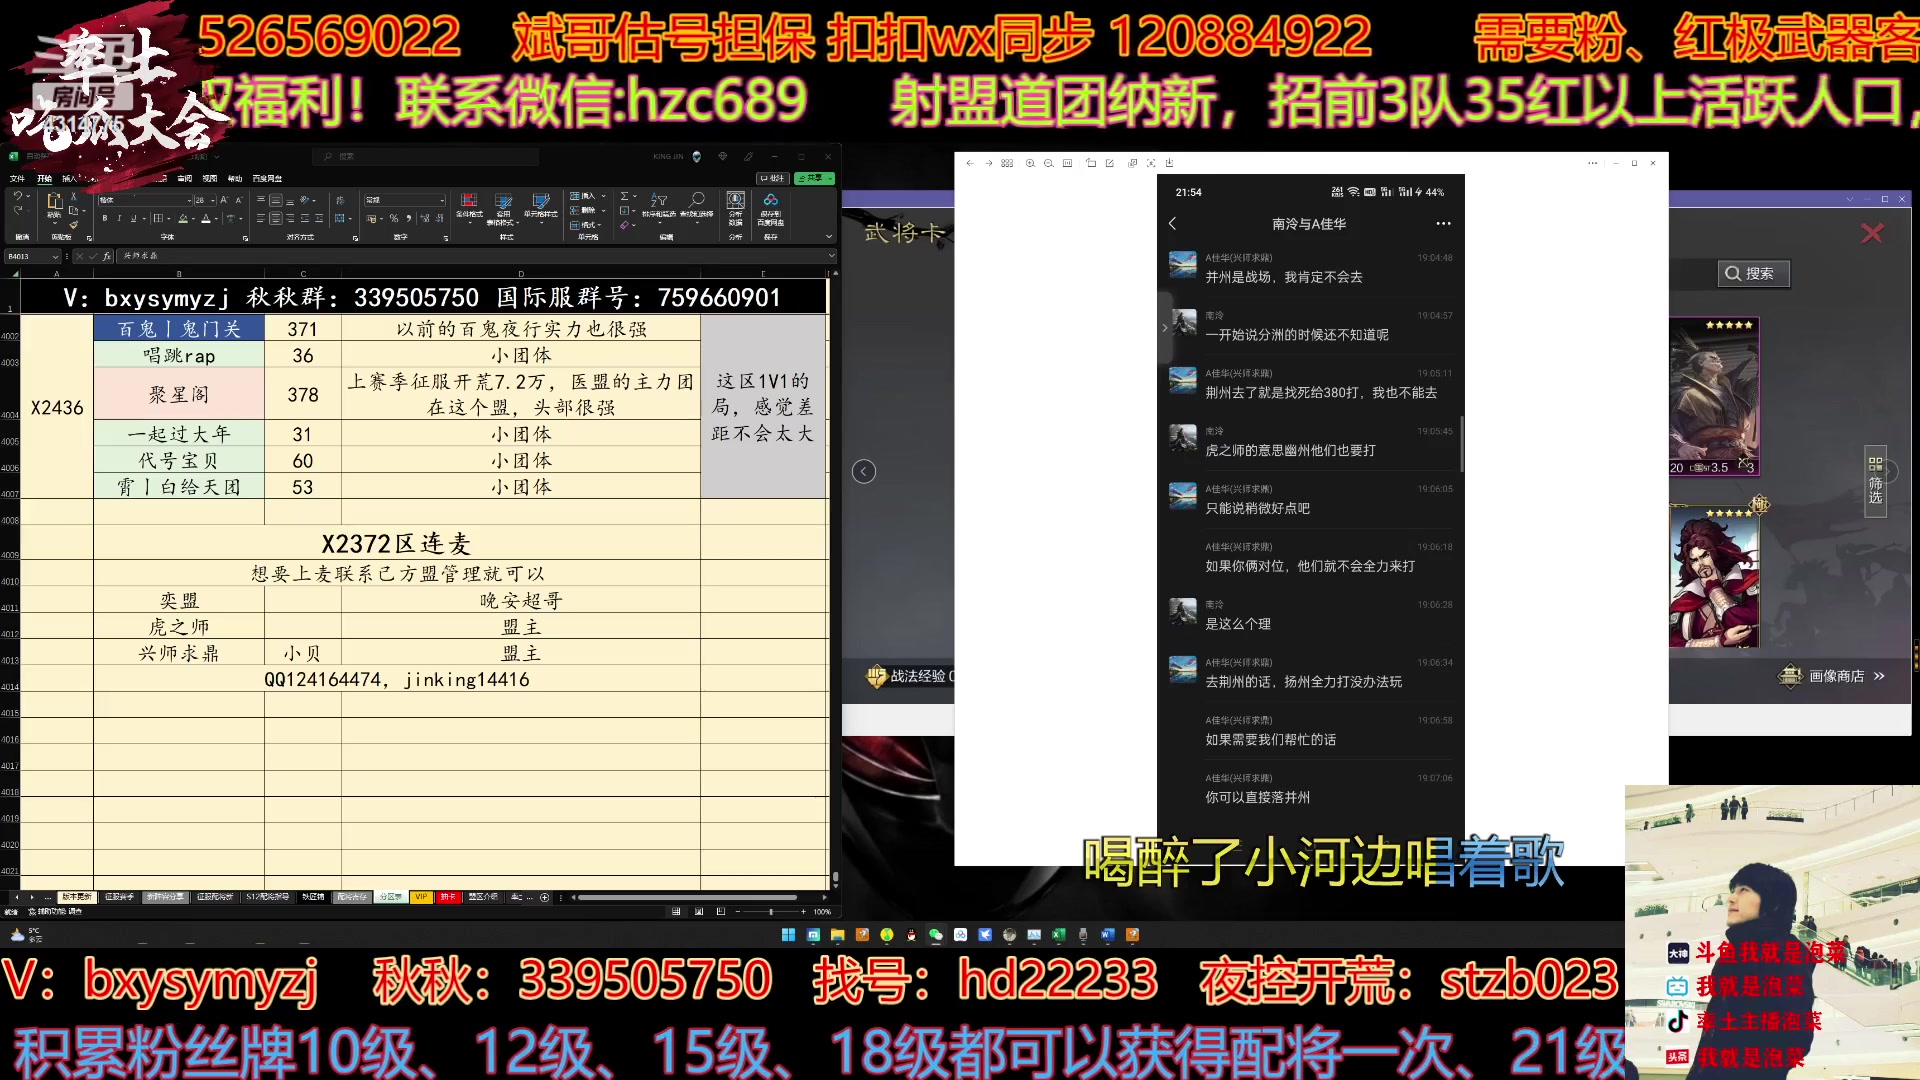Toggle Wrap Text in Excel alignment group
Screen dimensions: 1920x1080
[x=340, y=200]
